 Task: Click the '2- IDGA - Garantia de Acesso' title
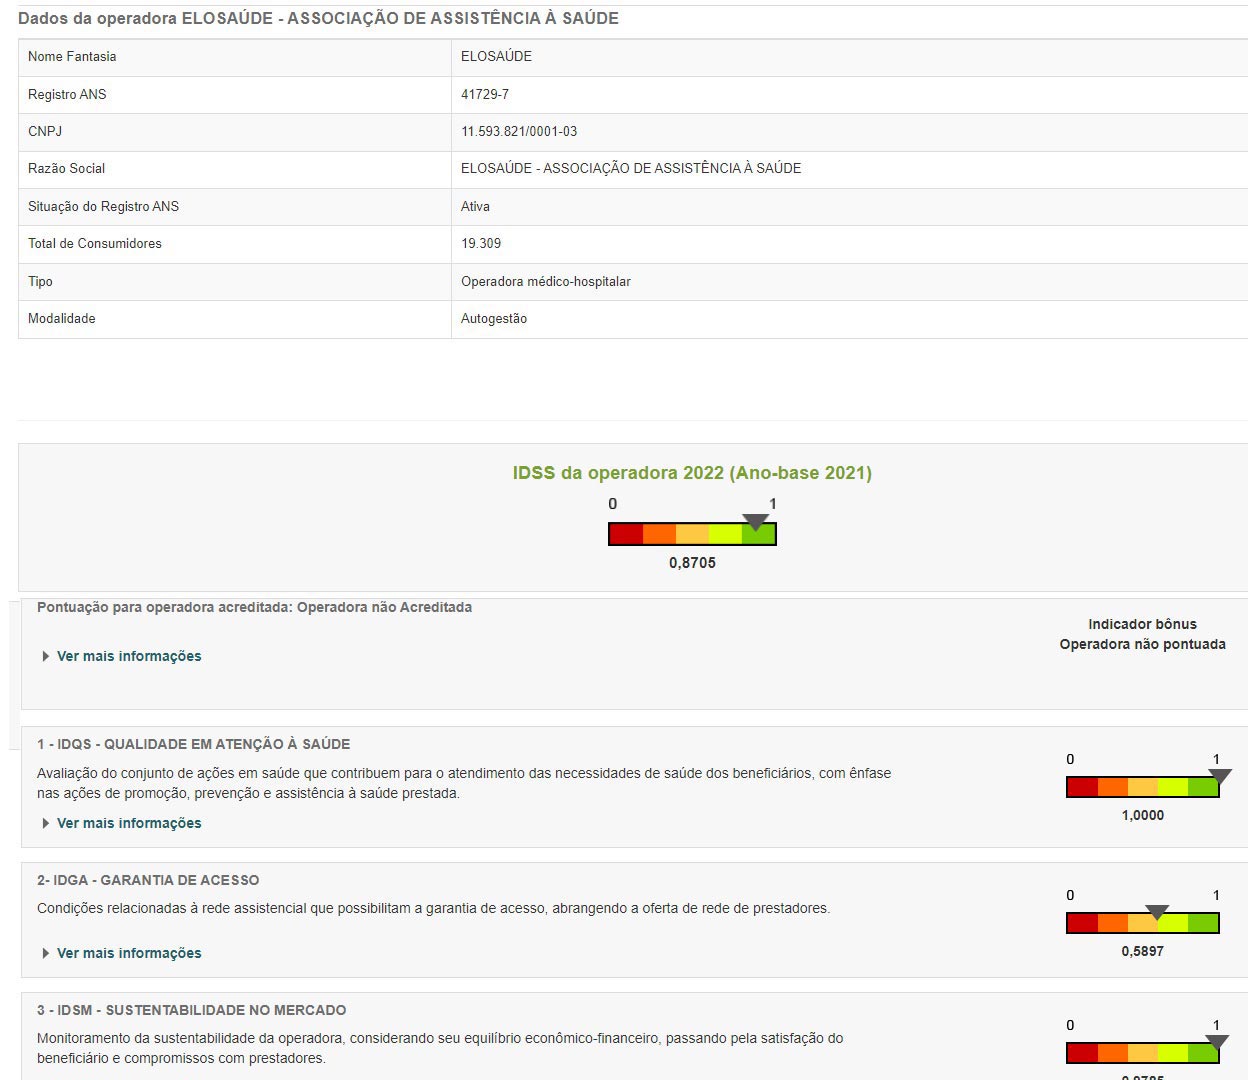tap(148, 880)
